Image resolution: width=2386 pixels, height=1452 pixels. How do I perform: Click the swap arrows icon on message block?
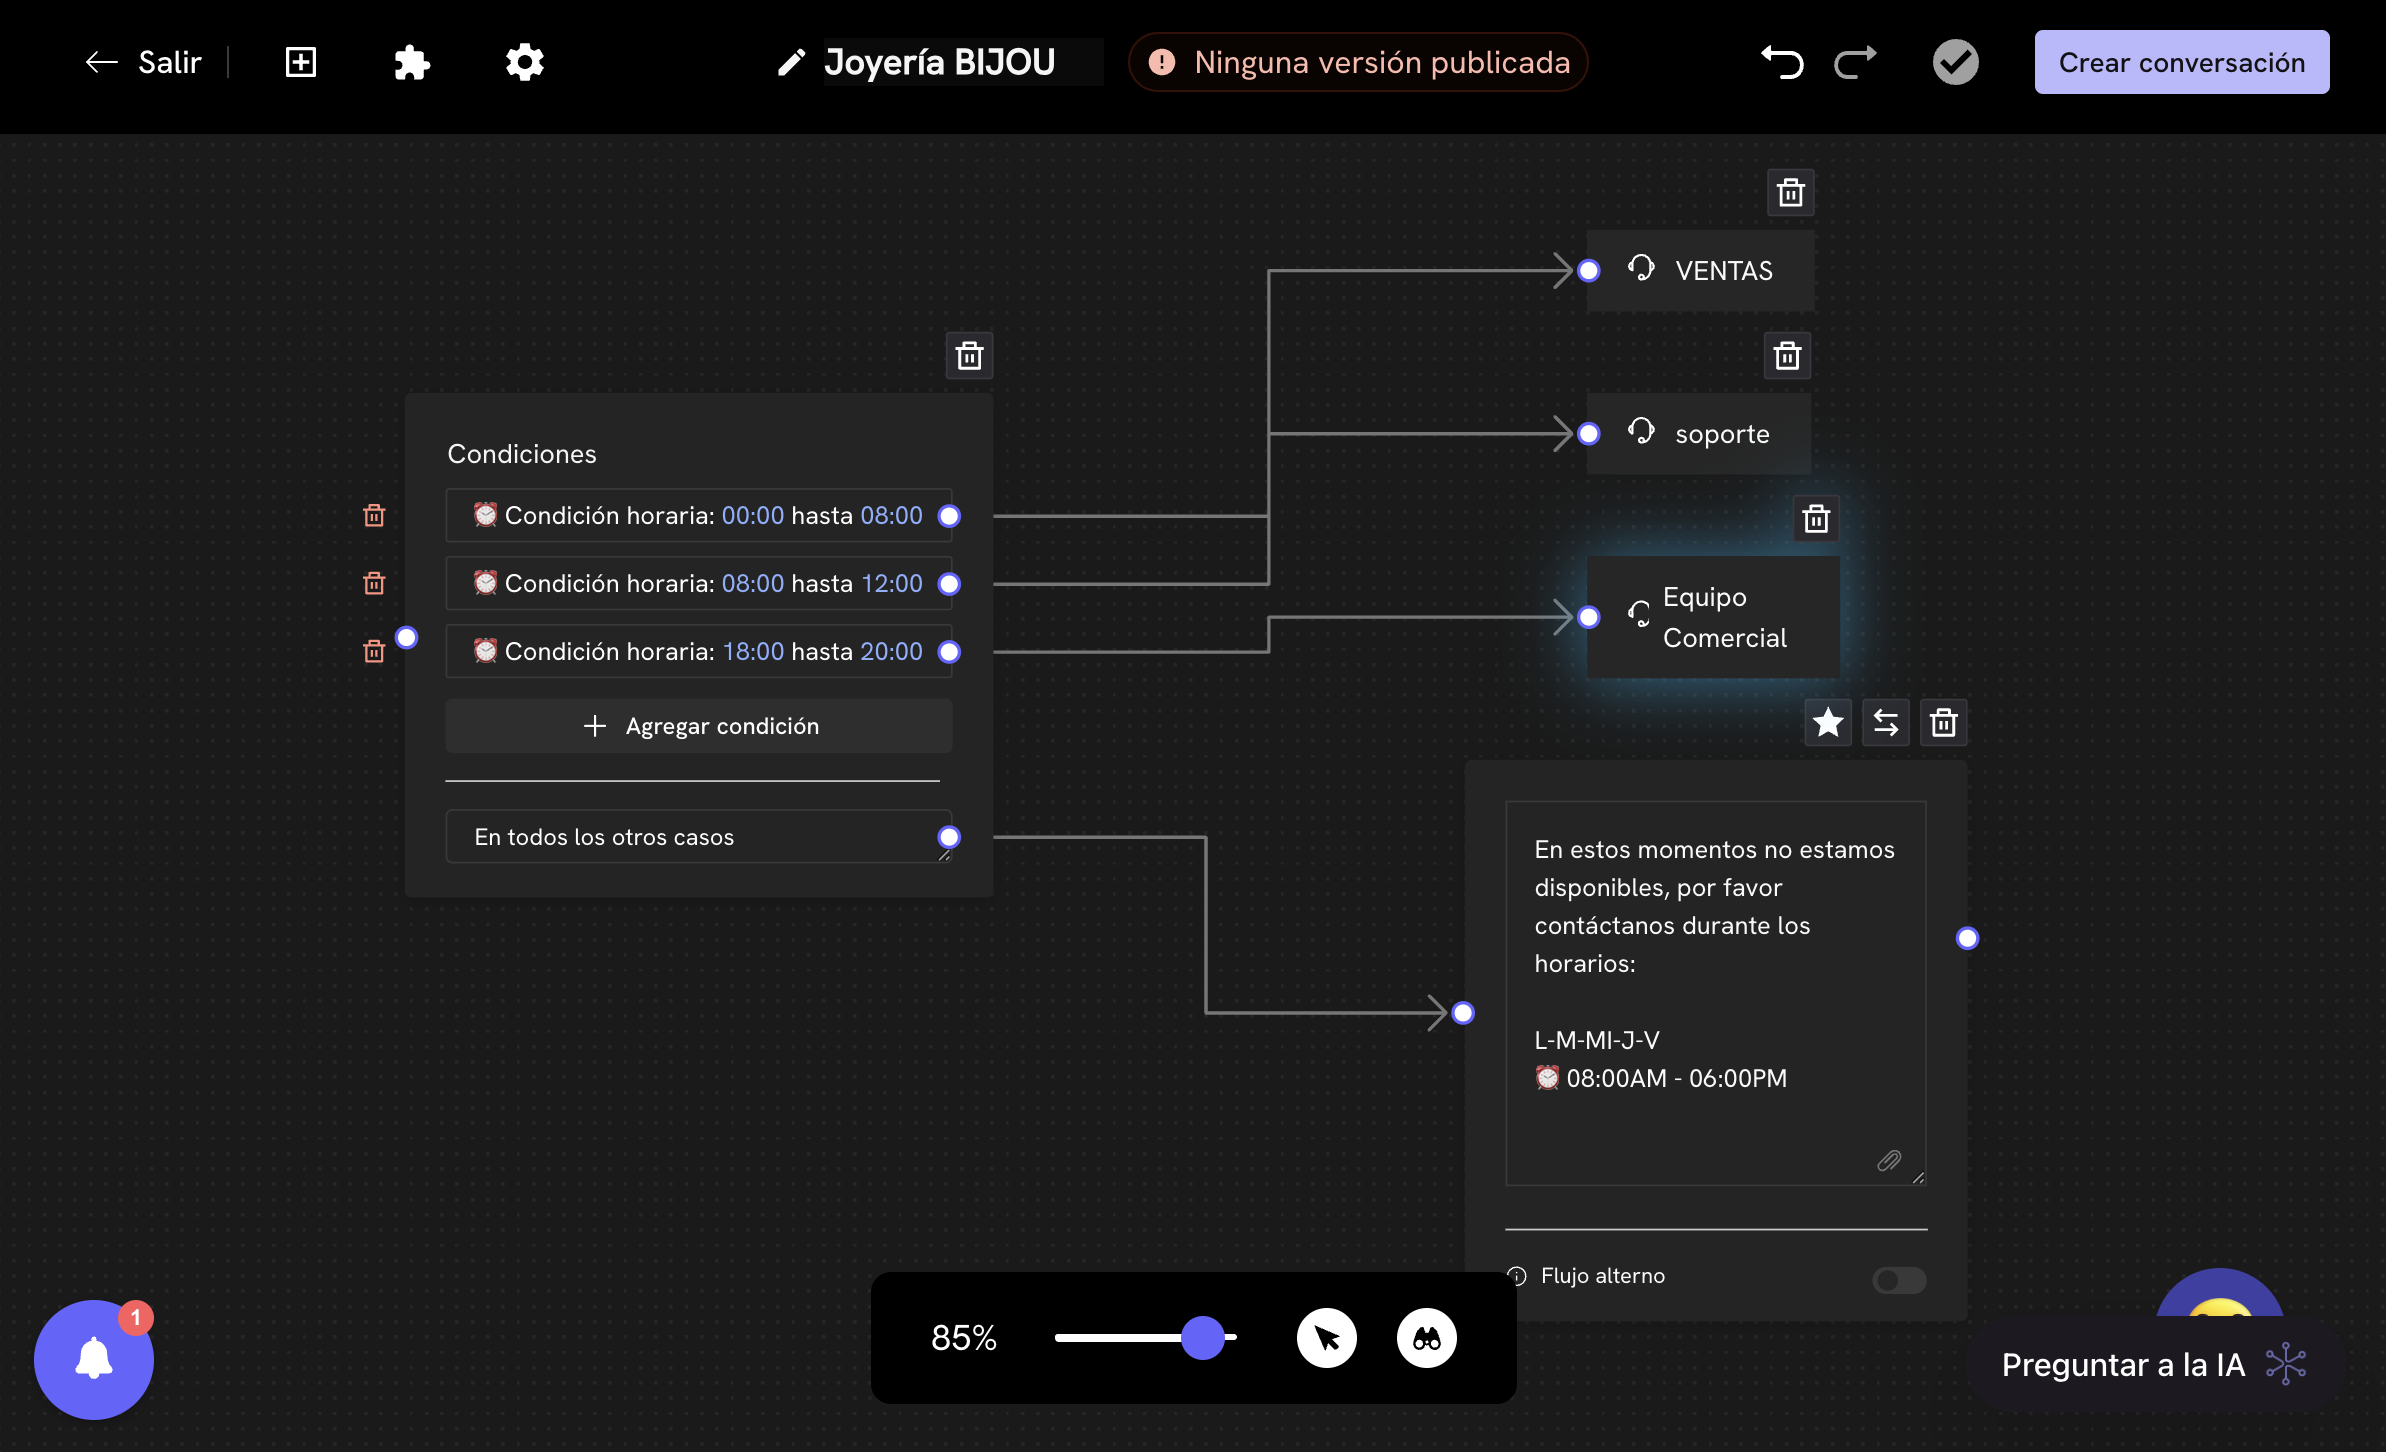(x=1886, y=722)
